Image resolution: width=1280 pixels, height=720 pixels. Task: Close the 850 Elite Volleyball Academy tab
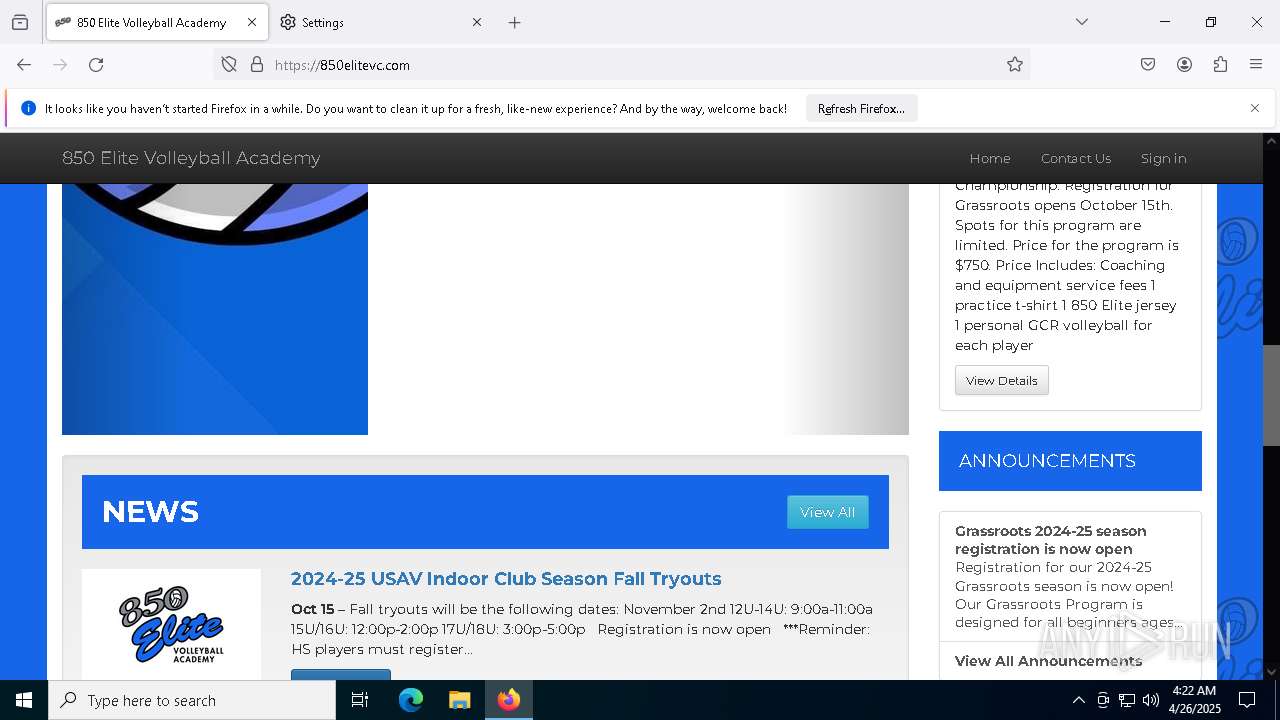pos(252,22)
